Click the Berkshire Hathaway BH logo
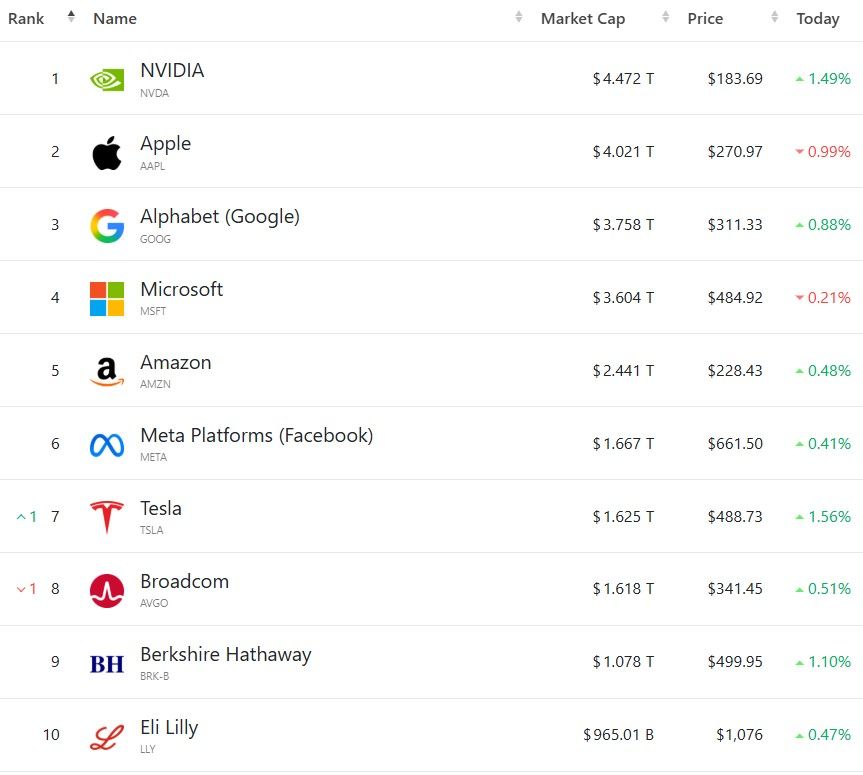 click(107, 663)
